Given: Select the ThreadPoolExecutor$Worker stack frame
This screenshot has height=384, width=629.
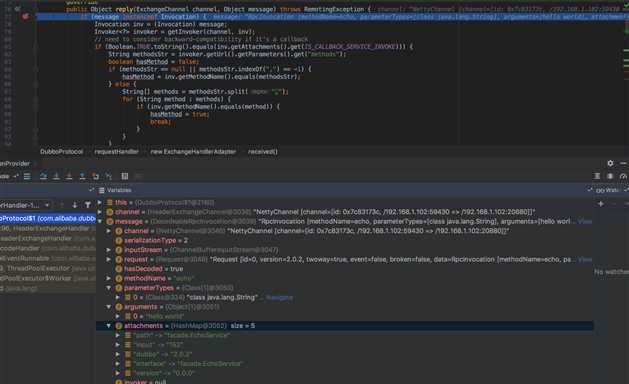Looking at the screenshot, I should pos(48,278).
